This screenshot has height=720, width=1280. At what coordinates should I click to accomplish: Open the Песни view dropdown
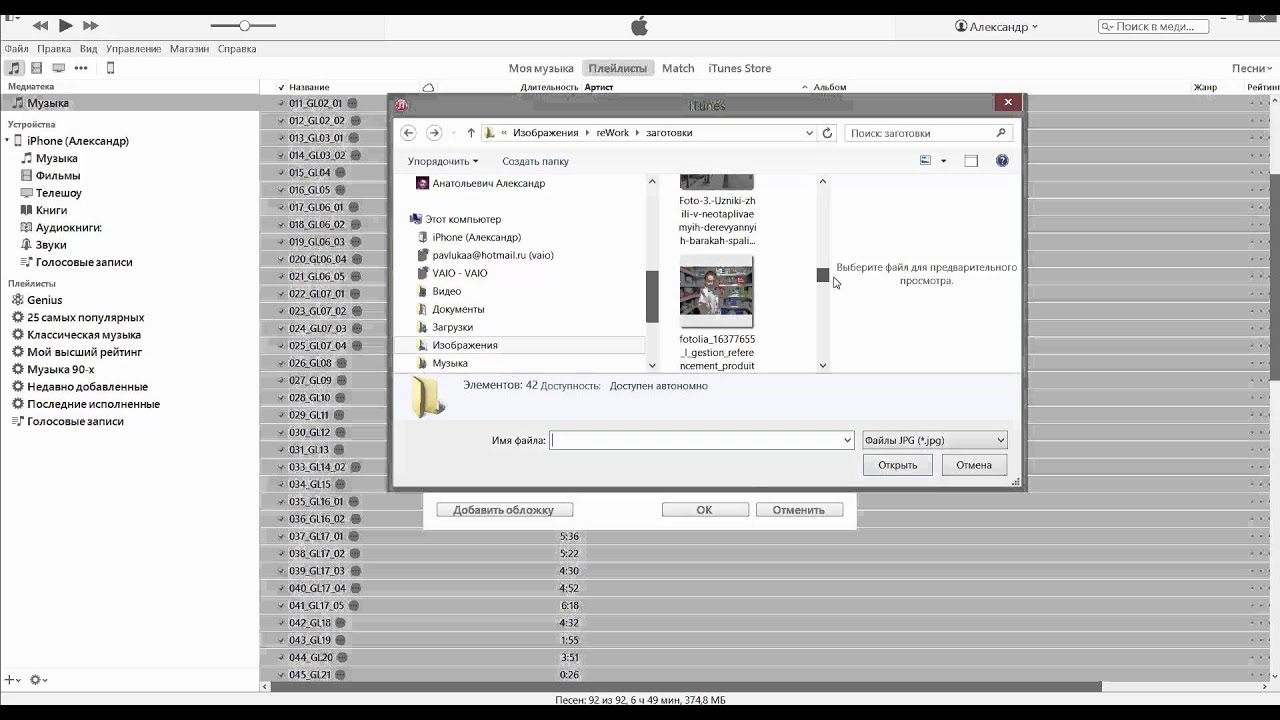1253,68
